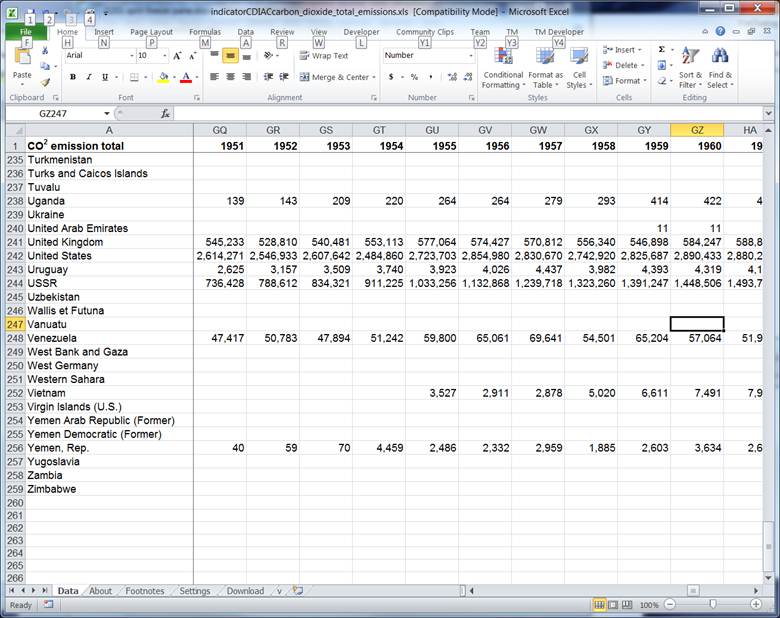Viewport: 780px width, 618px height.
Task: Open Conditional Formatting menu
Action: pos(502,68)
